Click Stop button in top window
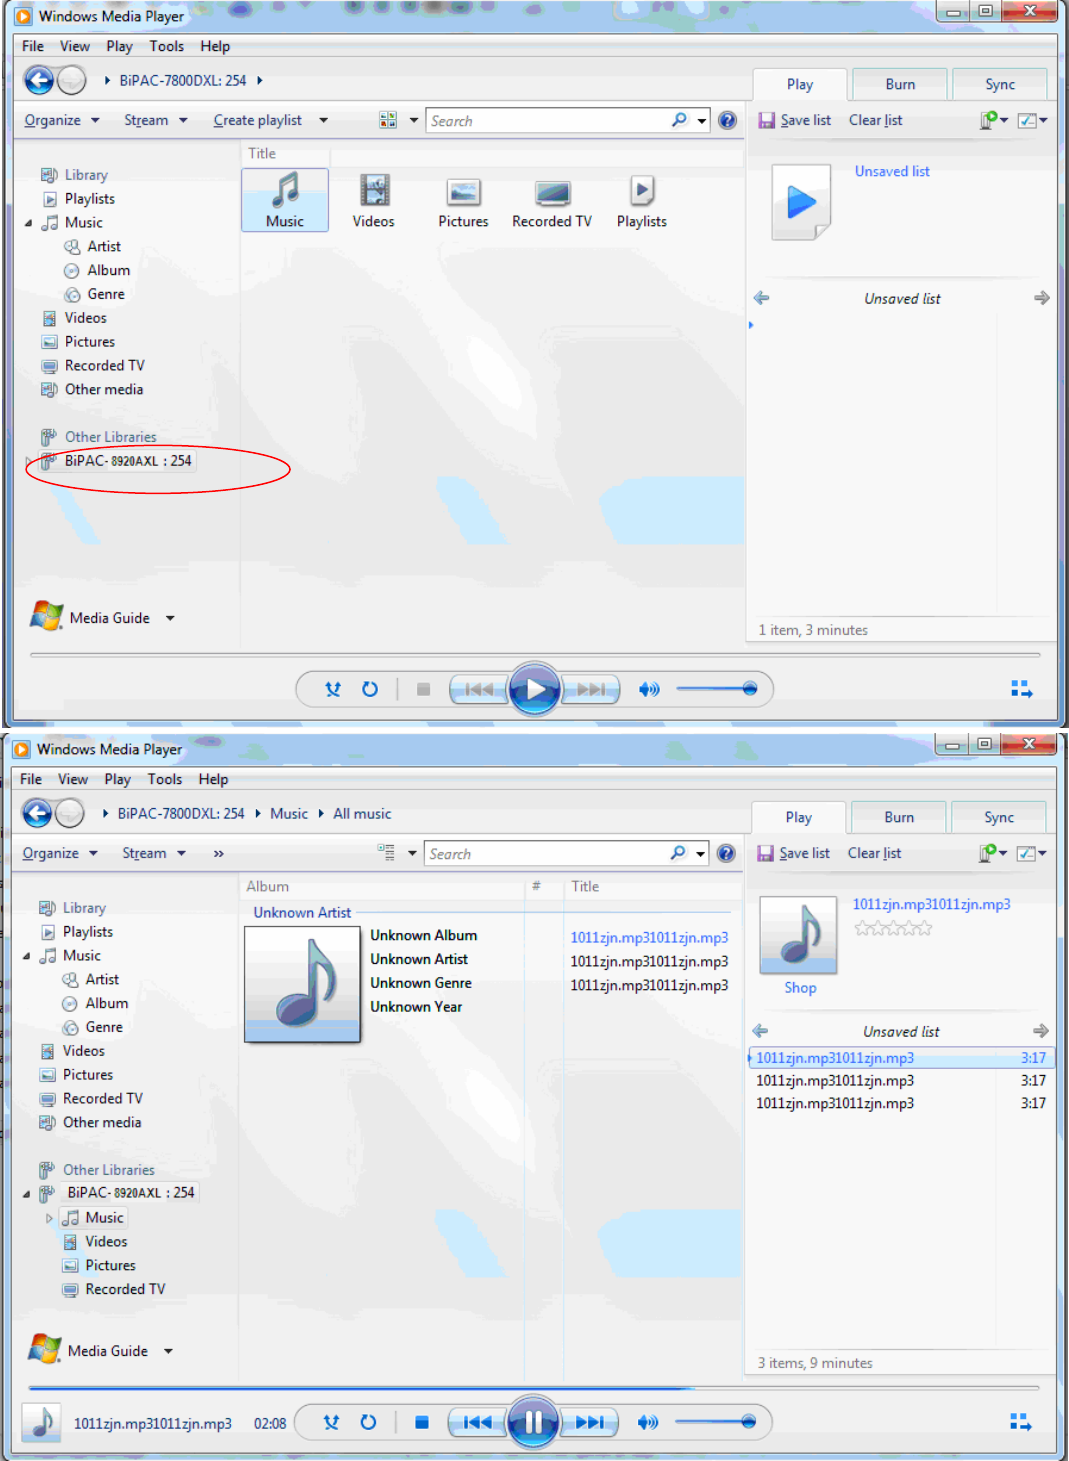 (424, 689)
